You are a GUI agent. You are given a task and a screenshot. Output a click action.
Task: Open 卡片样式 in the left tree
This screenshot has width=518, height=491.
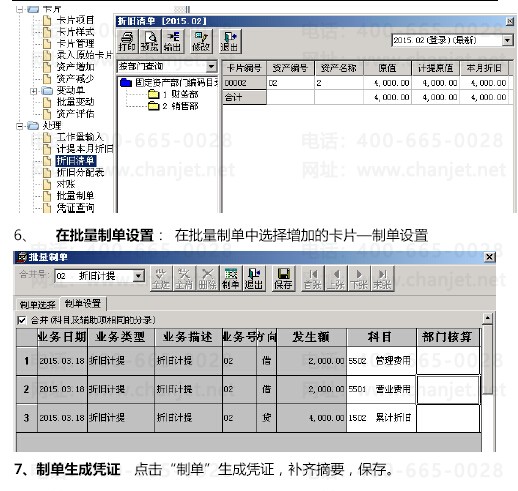pos(75,32)
